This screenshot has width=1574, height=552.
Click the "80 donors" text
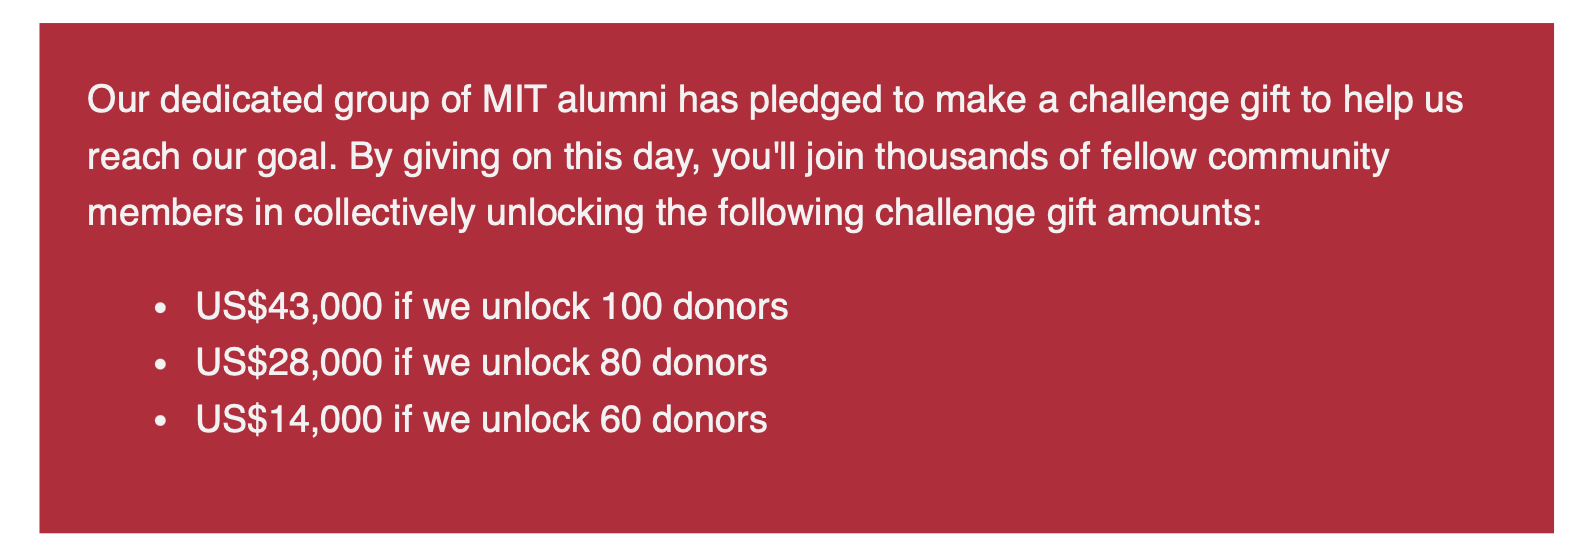pos(684,362)
